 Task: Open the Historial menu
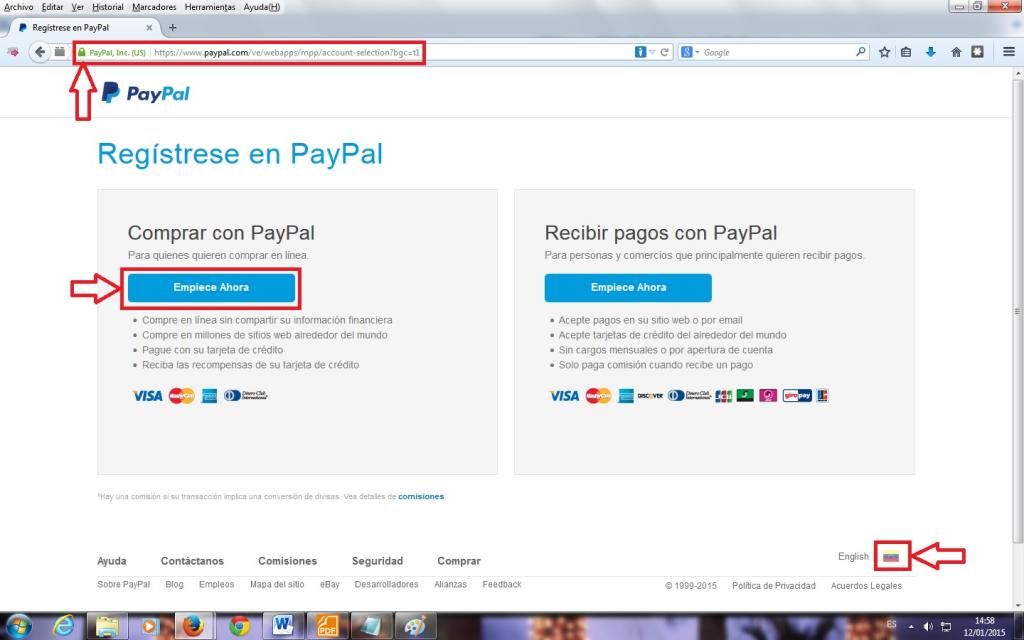coord(108,7)
